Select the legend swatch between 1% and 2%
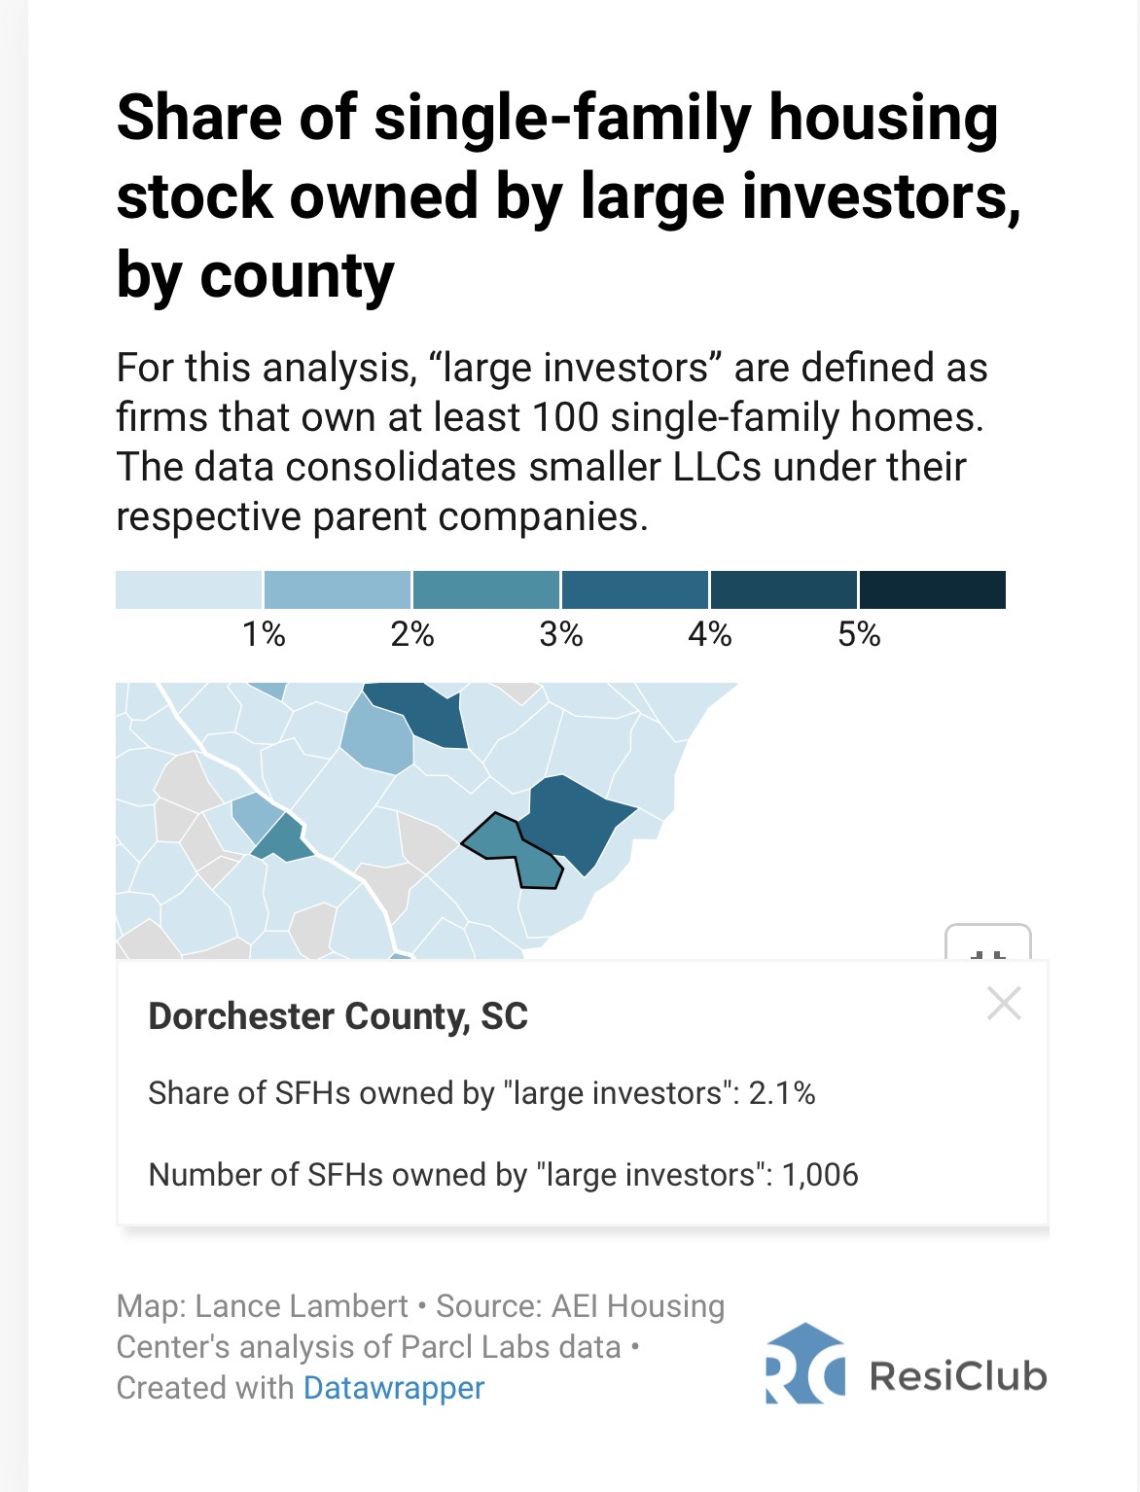 click(x=337, y=590)
